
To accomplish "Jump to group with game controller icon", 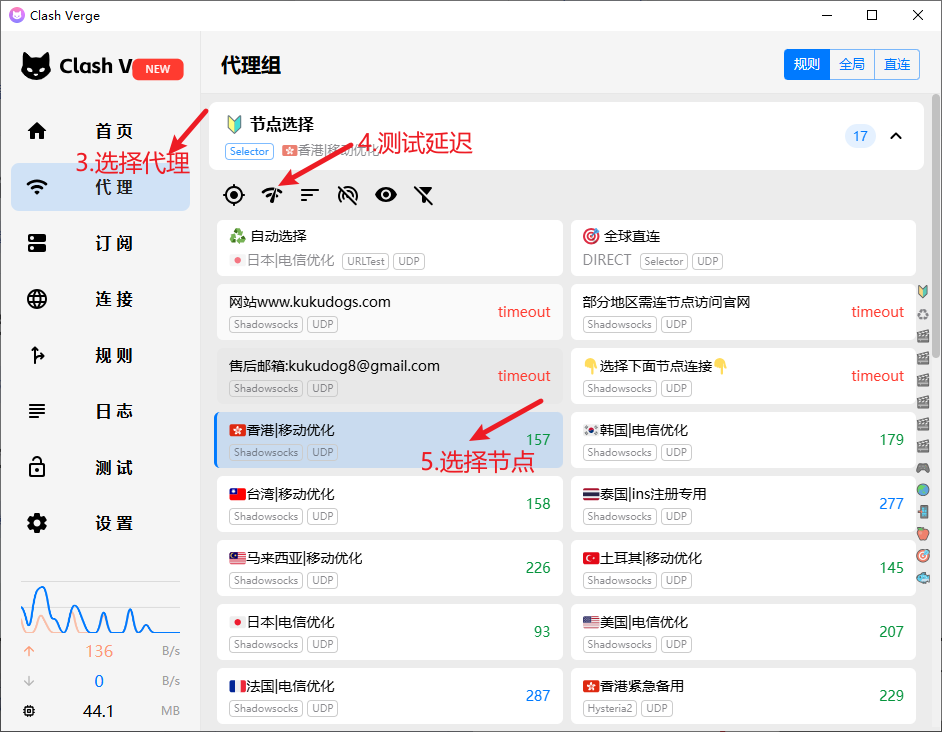I will tap(923, 468).
